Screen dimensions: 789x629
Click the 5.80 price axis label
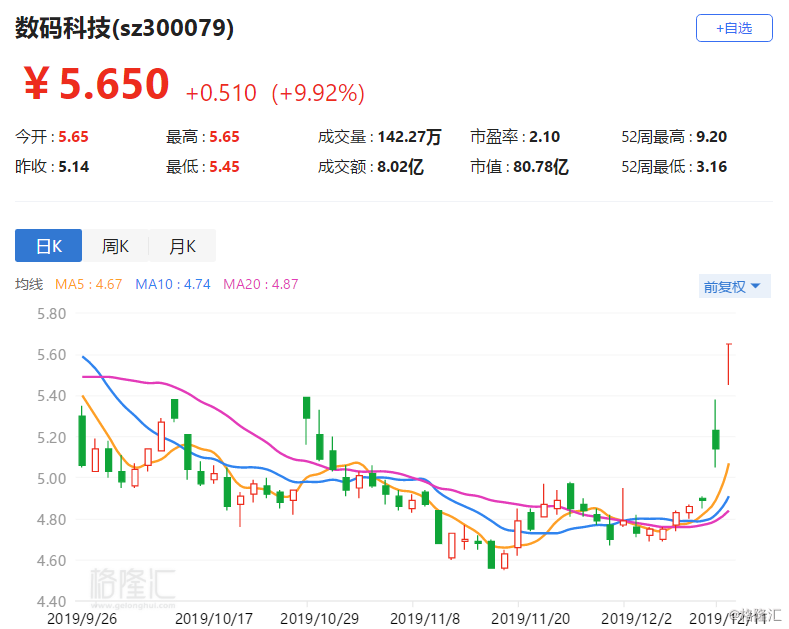coord(51,314)
